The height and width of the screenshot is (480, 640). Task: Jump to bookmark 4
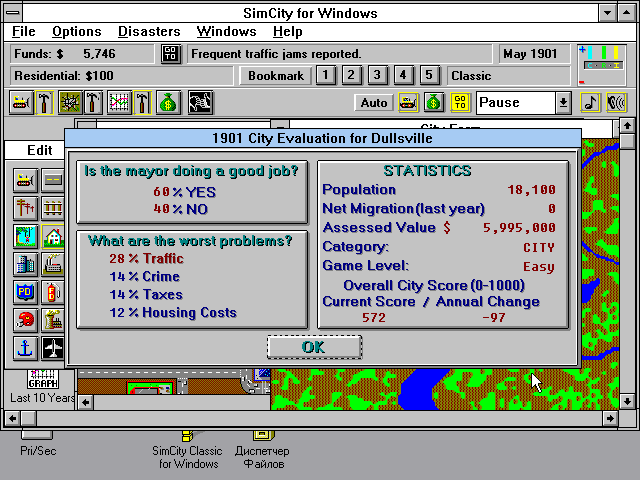coord(403,76)
